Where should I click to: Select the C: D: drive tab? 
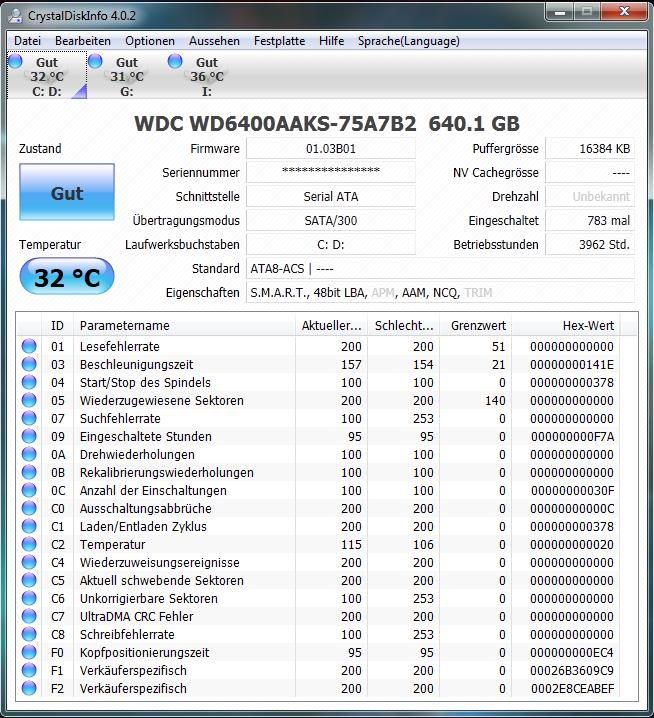pos(47,76)
